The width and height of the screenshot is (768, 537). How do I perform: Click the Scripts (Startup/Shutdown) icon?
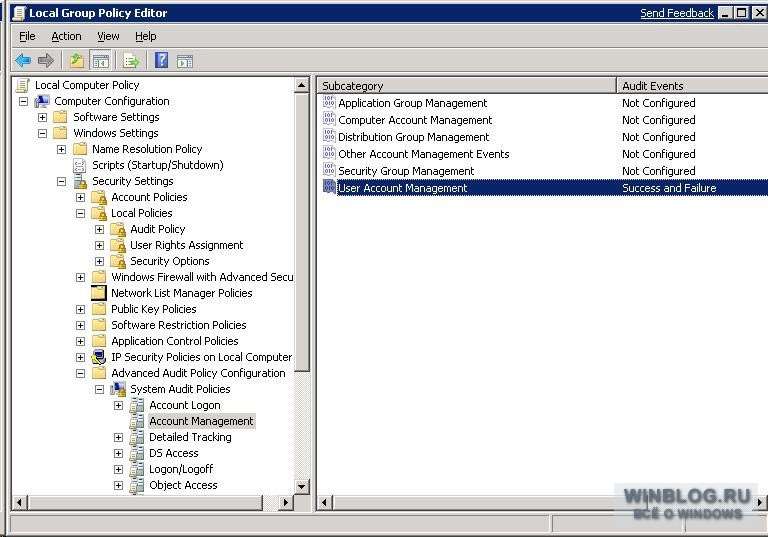[79, 165]
